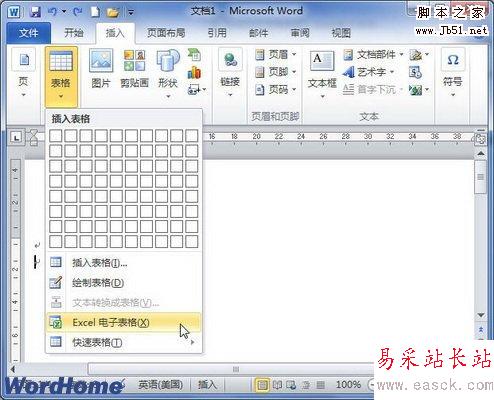This screenshot has height=400, width=494.
Task: Click the previous page browse button
Action: tap(481, 330)
